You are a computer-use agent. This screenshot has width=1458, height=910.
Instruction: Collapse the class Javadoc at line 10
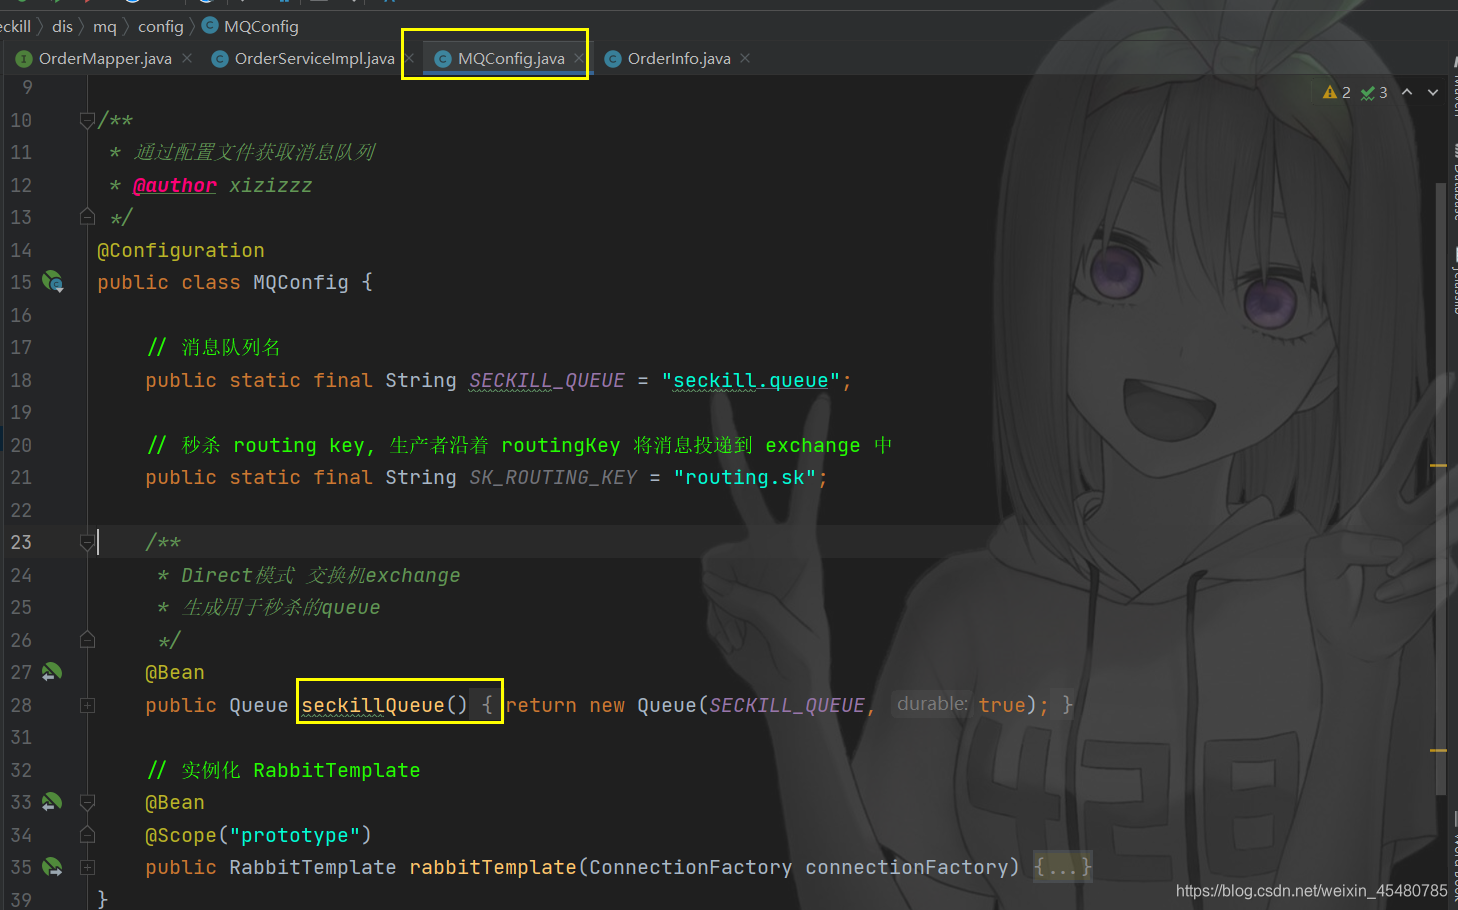point(87,120)
